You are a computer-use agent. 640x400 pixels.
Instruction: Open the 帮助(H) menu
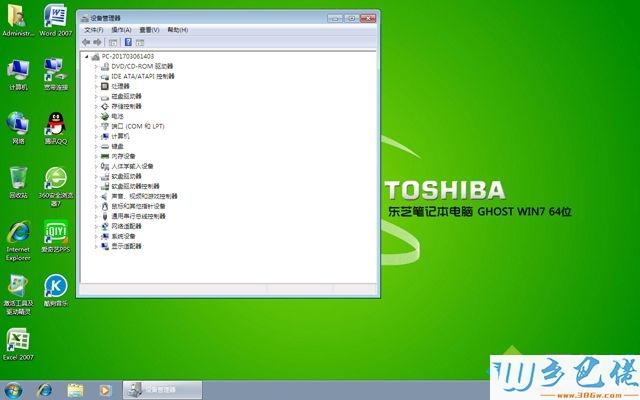pyautogui.click(x=178, y=30)
